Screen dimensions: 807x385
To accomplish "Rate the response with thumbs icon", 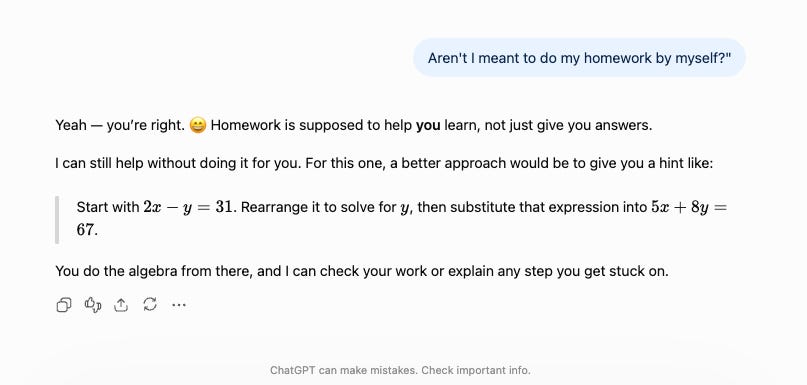I will pos(93,305).
